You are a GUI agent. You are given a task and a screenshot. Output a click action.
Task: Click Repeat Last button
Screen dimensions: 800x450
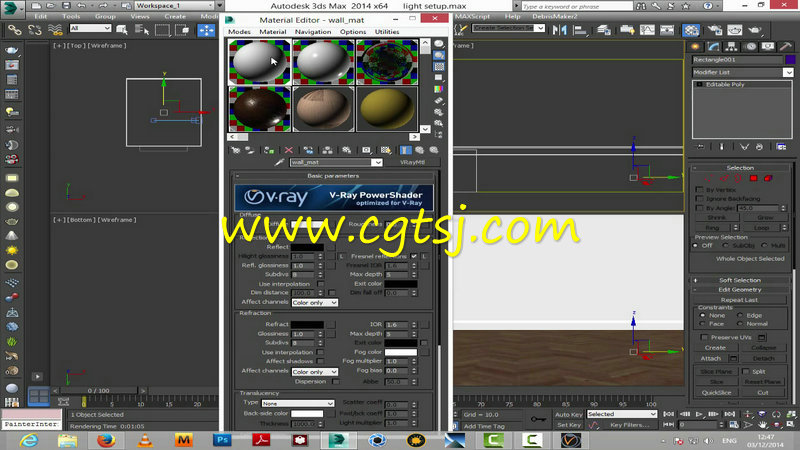point(739,300)
